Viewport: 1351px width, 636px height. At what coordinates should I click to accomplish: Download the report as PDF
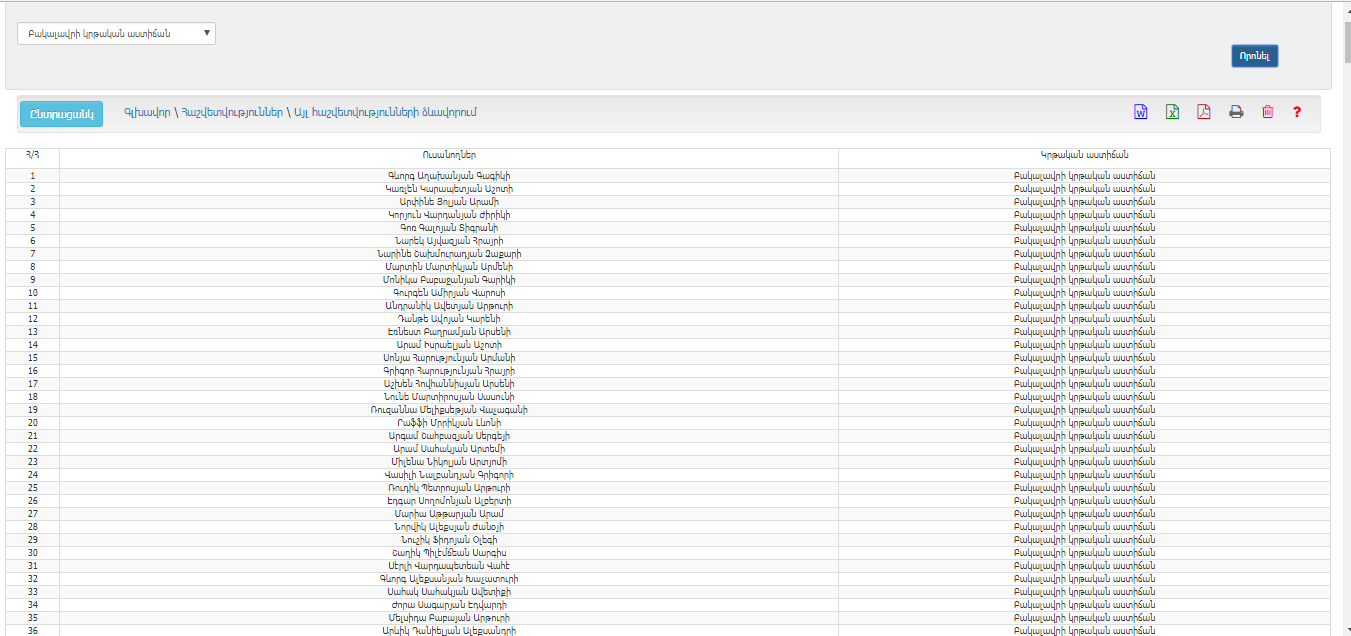(x=1204, y=112)
